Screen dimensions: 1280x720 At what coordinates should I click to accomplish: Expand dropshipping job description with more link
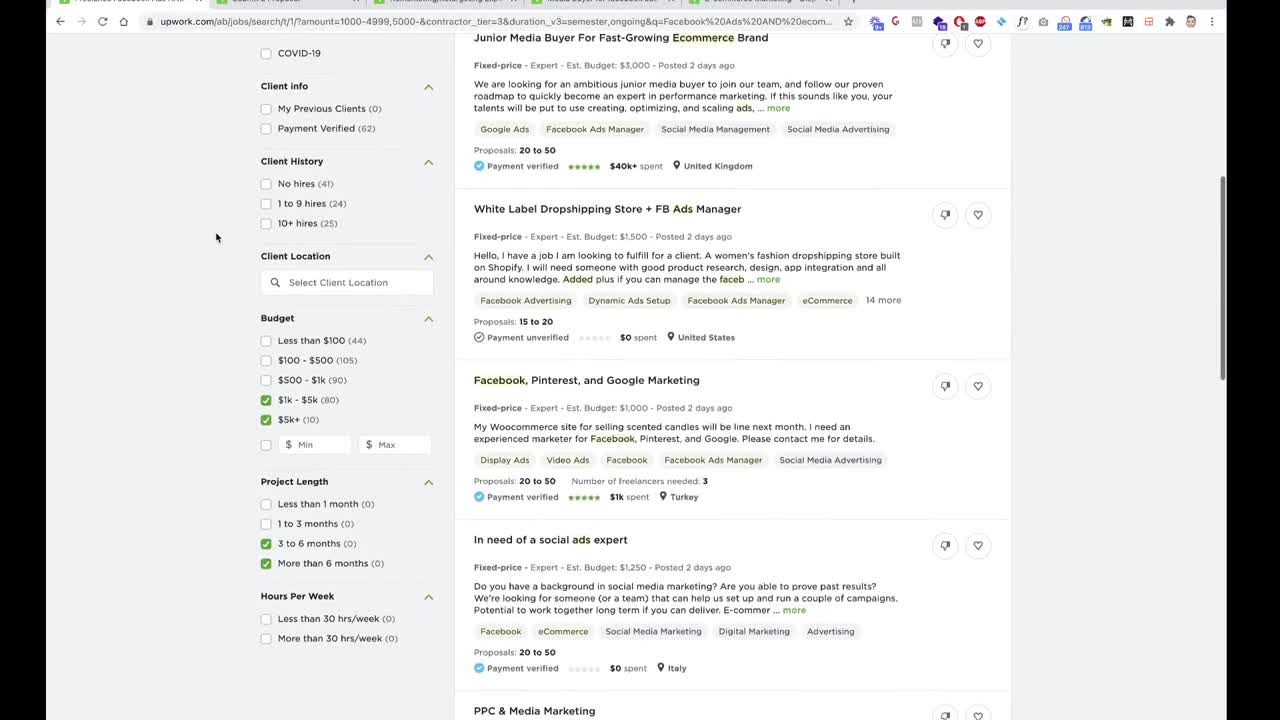pyautogui.click(x=768, y=279)
